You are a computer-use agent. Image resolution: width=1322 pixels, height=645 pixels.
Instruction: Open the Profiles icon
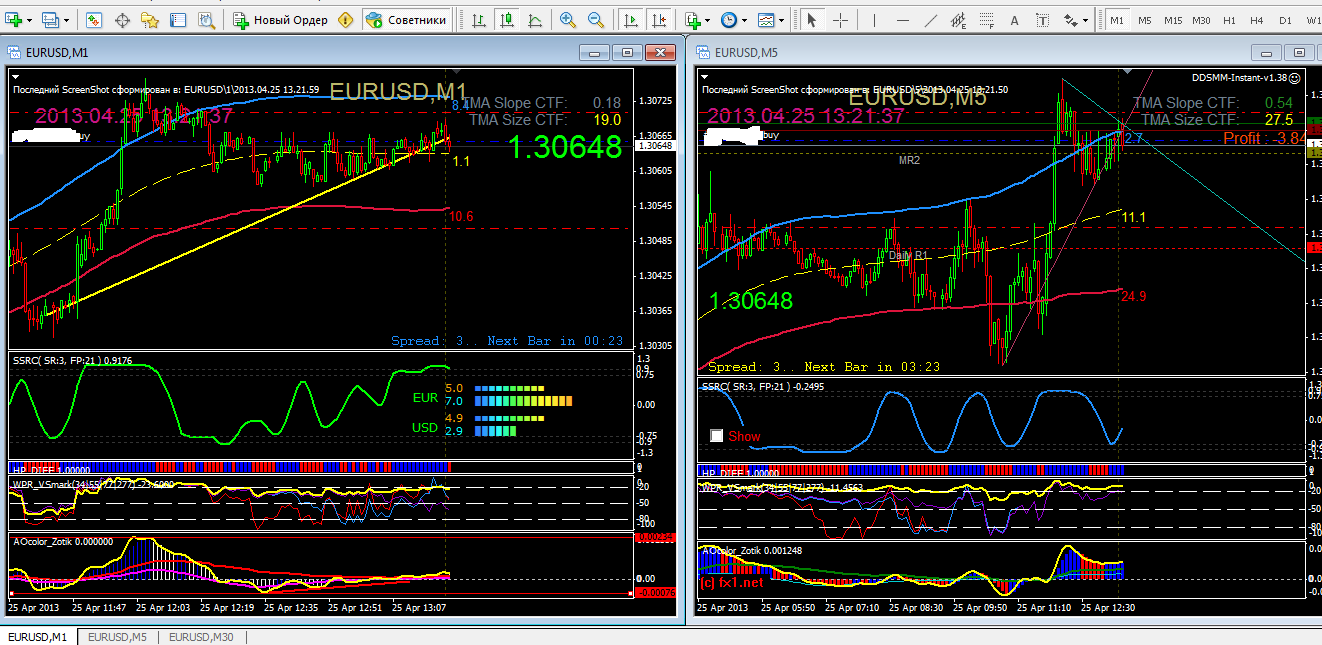point(51,19)
